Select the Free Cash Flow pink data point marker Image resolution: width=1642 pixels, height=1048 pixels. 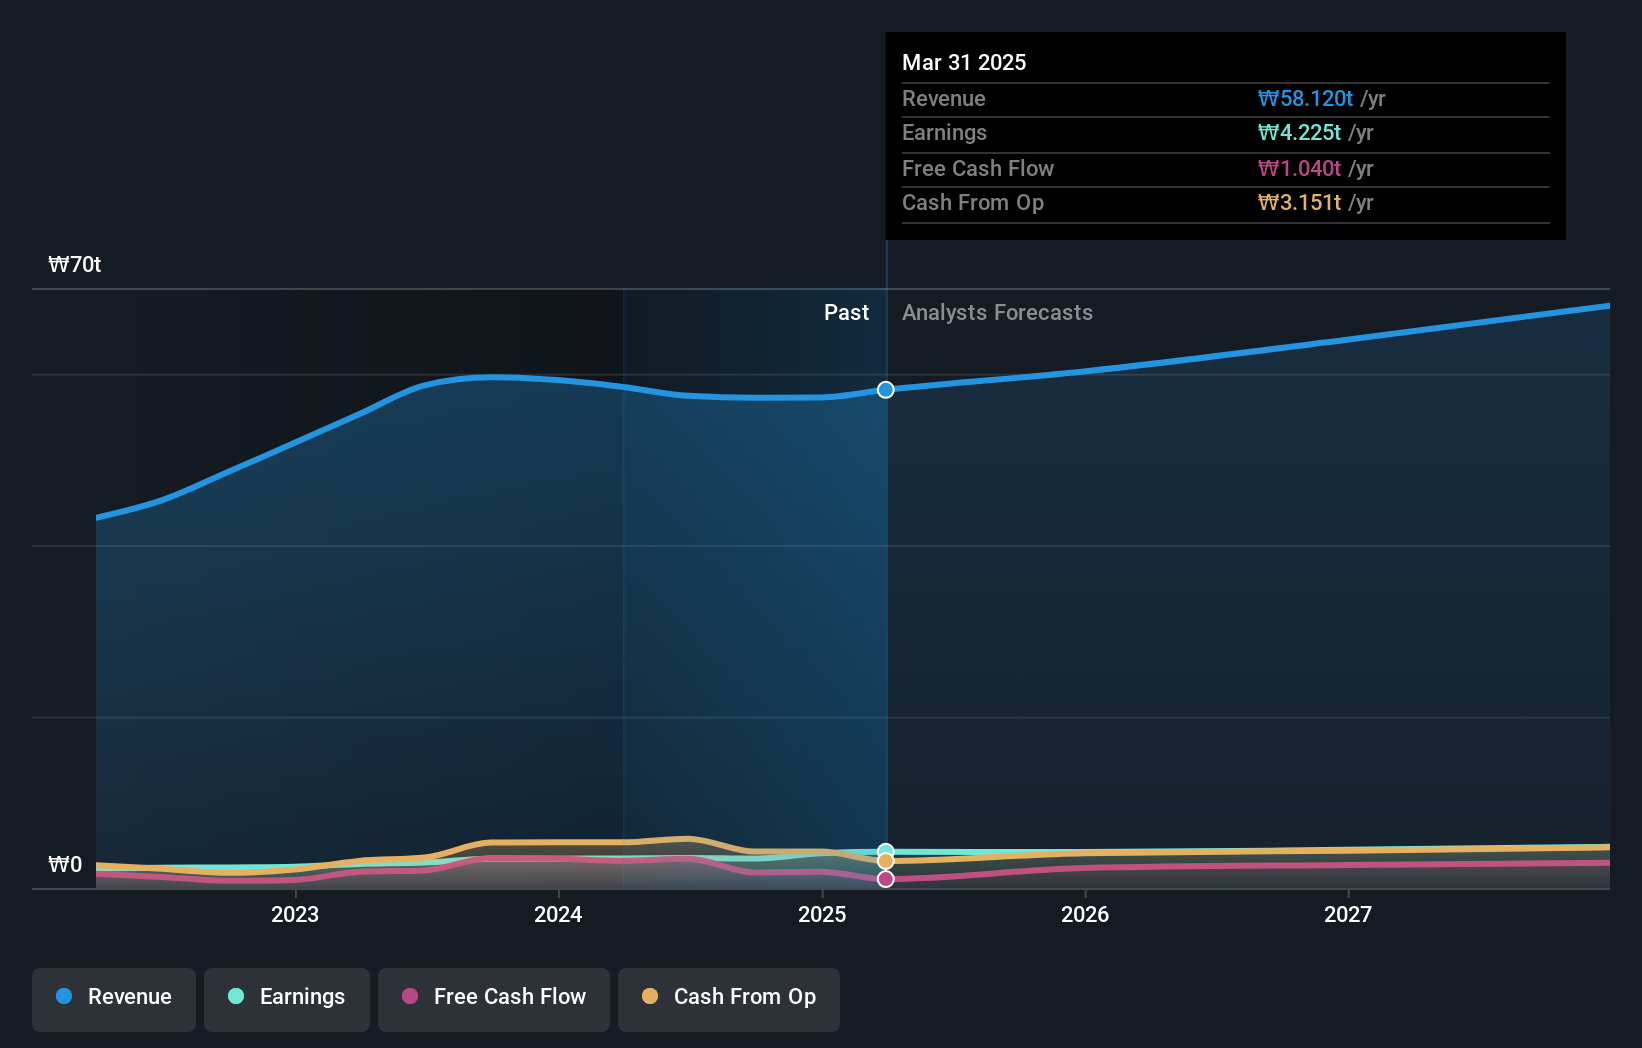(886, 879)
